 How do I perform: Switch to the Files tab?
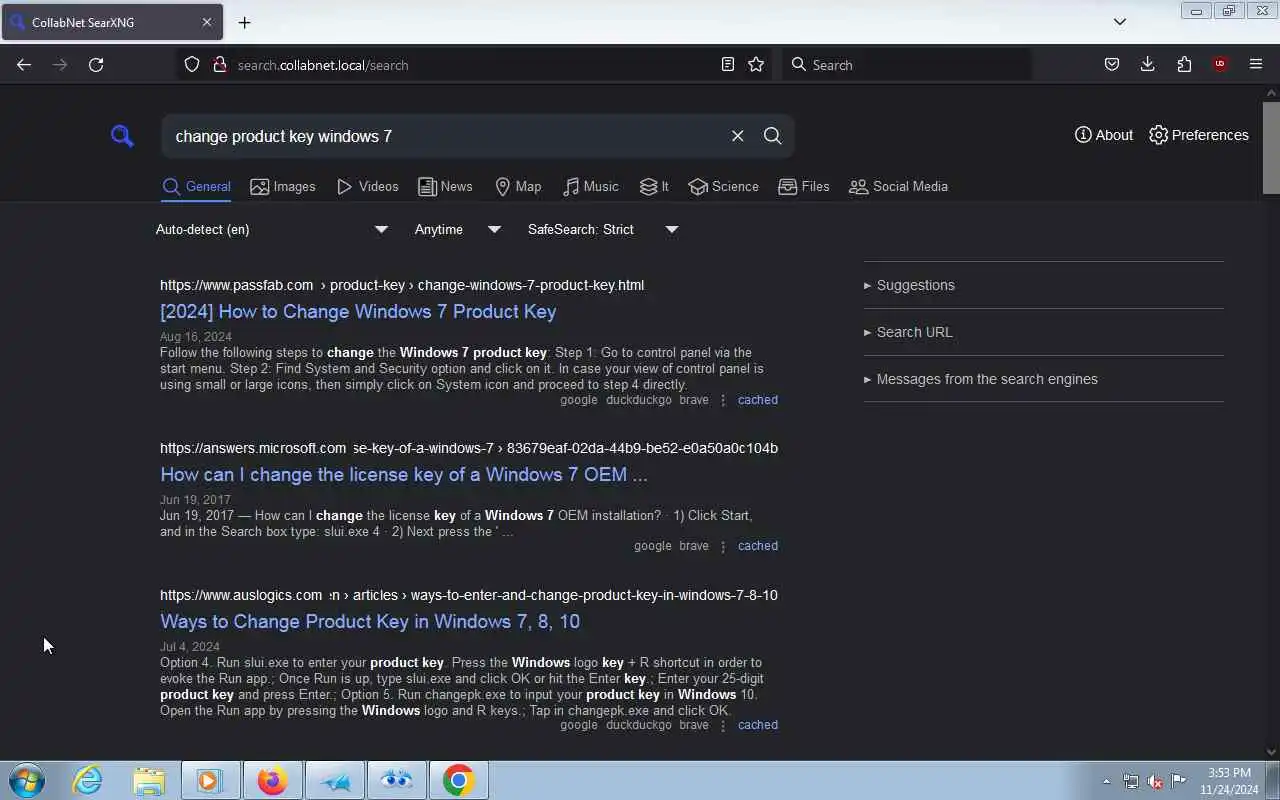coord(804,187)
